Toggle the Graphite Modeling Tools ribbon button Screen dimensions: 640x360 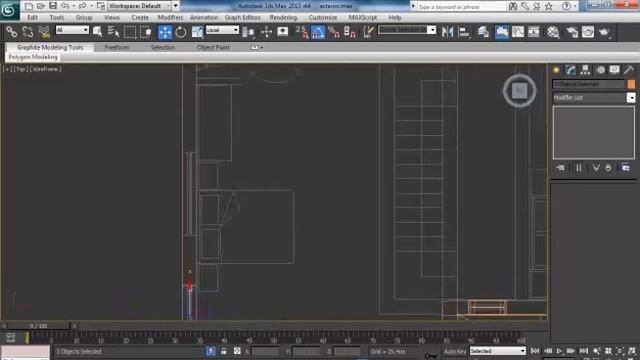502,32
